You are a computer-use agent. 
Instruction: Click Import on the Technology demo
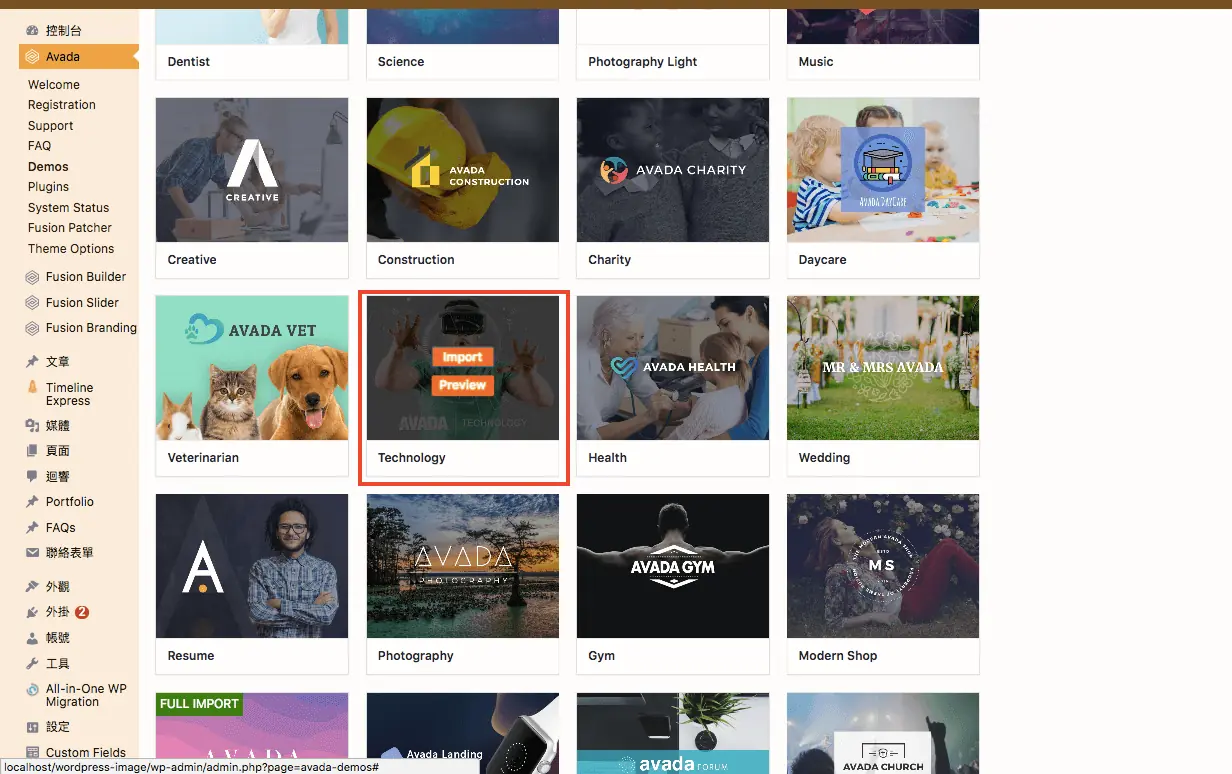pyautogui.click(x=463, y=357)
